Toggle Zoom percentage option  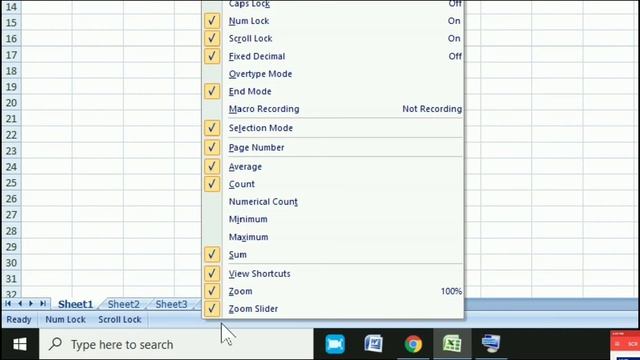point(333,291)
